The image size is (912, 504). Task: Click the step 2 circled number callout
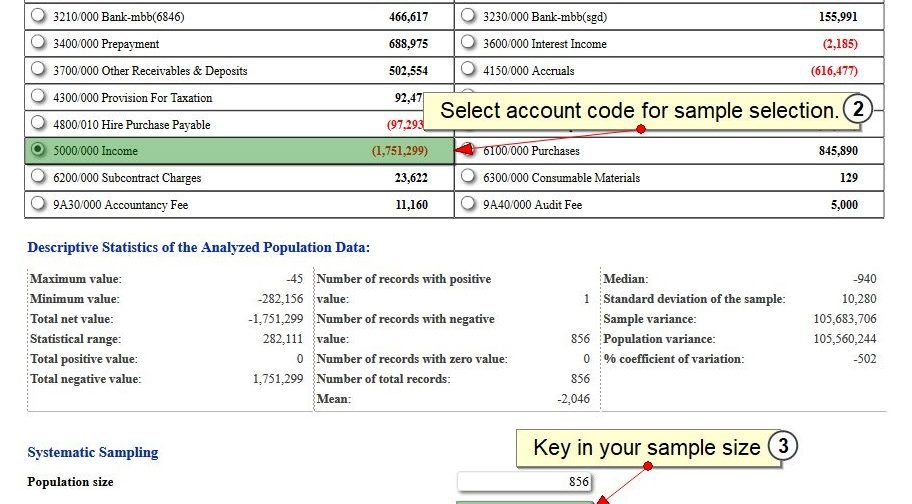857,109
